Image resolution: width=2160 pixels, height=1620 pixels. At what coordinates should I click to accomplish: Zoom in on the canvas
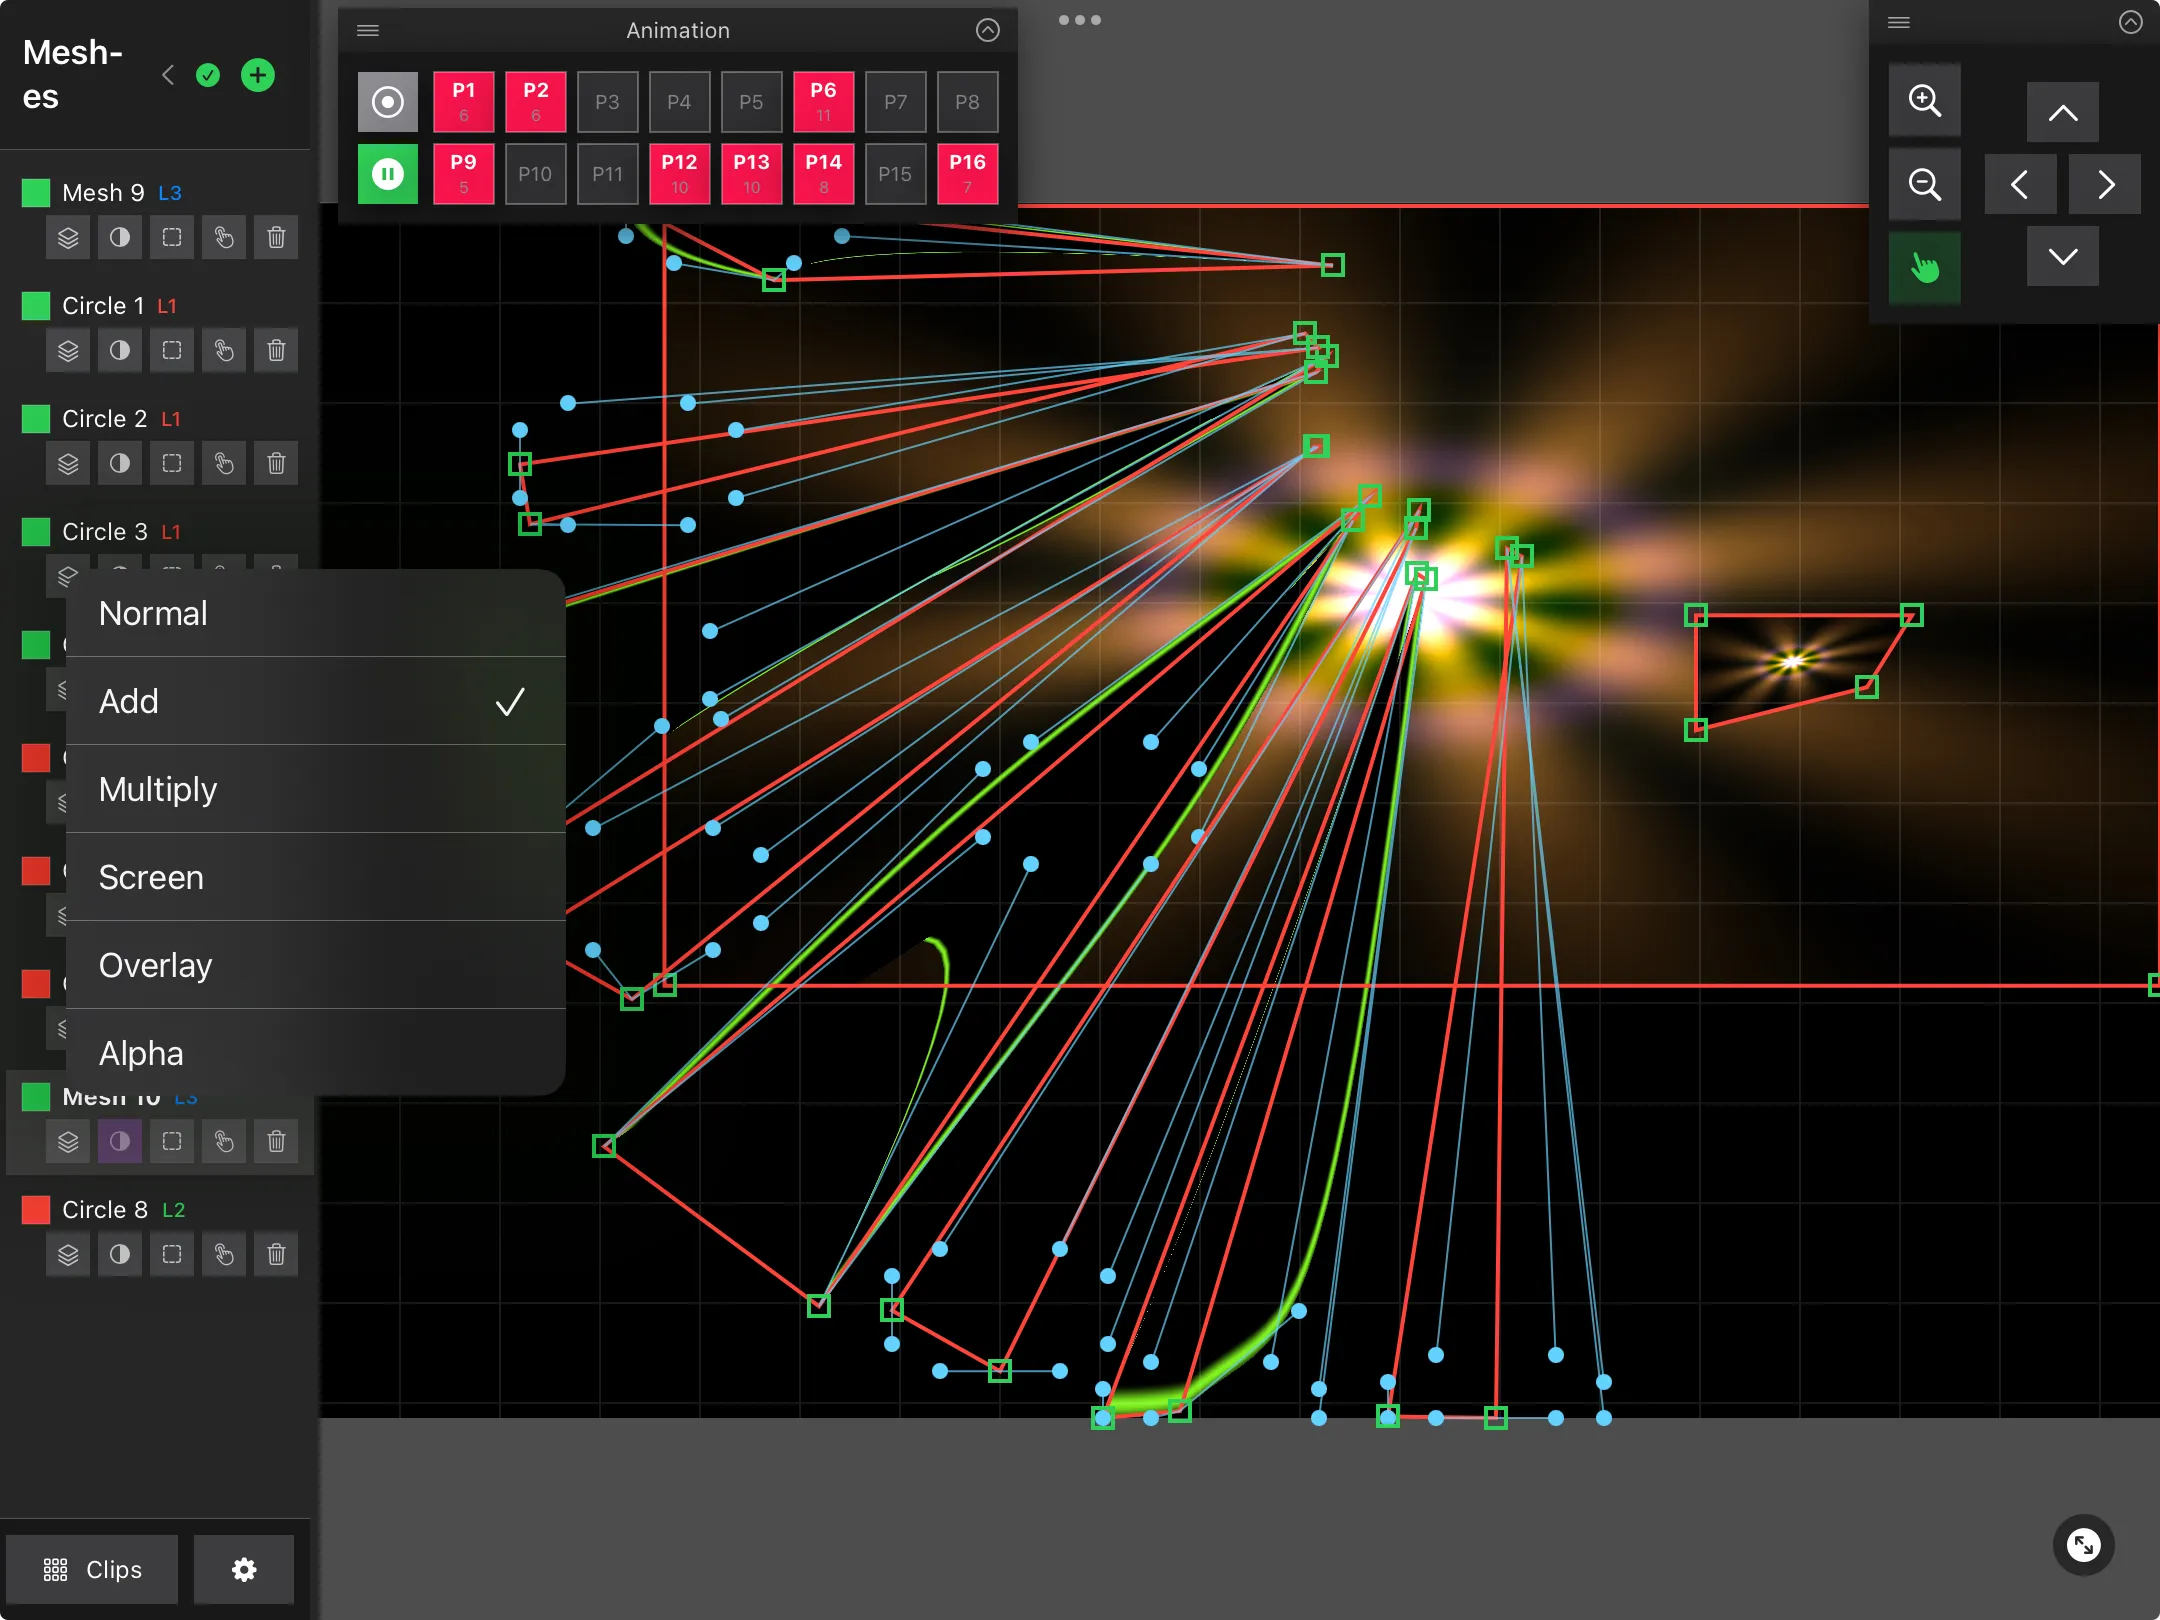click(x=1925, y=100)
